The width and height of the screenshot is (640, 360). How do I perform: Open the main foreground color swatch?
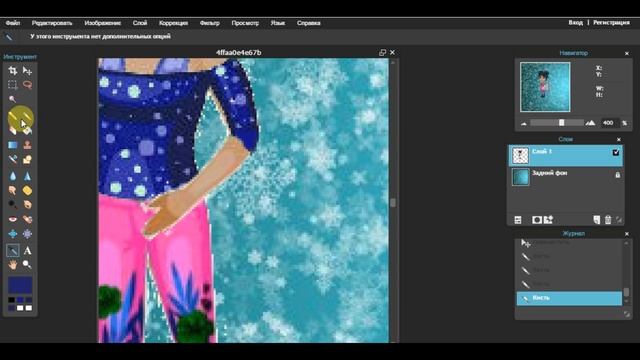(x=20, y=284)
